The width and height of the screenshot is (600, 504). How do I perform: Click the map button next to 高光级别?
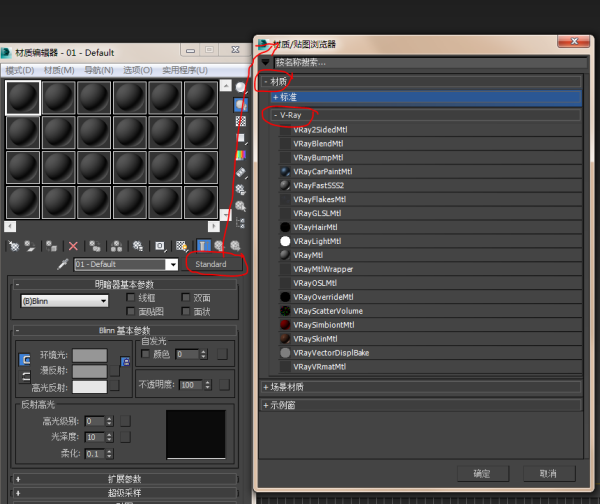[125, 421]
